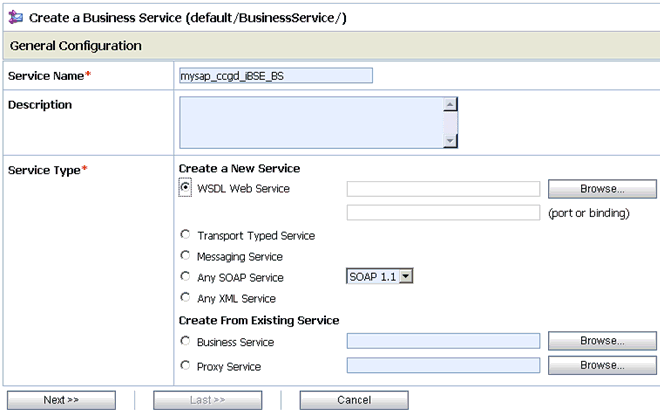Click Browse next to Business Service field
Viewport: 660px width, 413px height.
point(602,341)
